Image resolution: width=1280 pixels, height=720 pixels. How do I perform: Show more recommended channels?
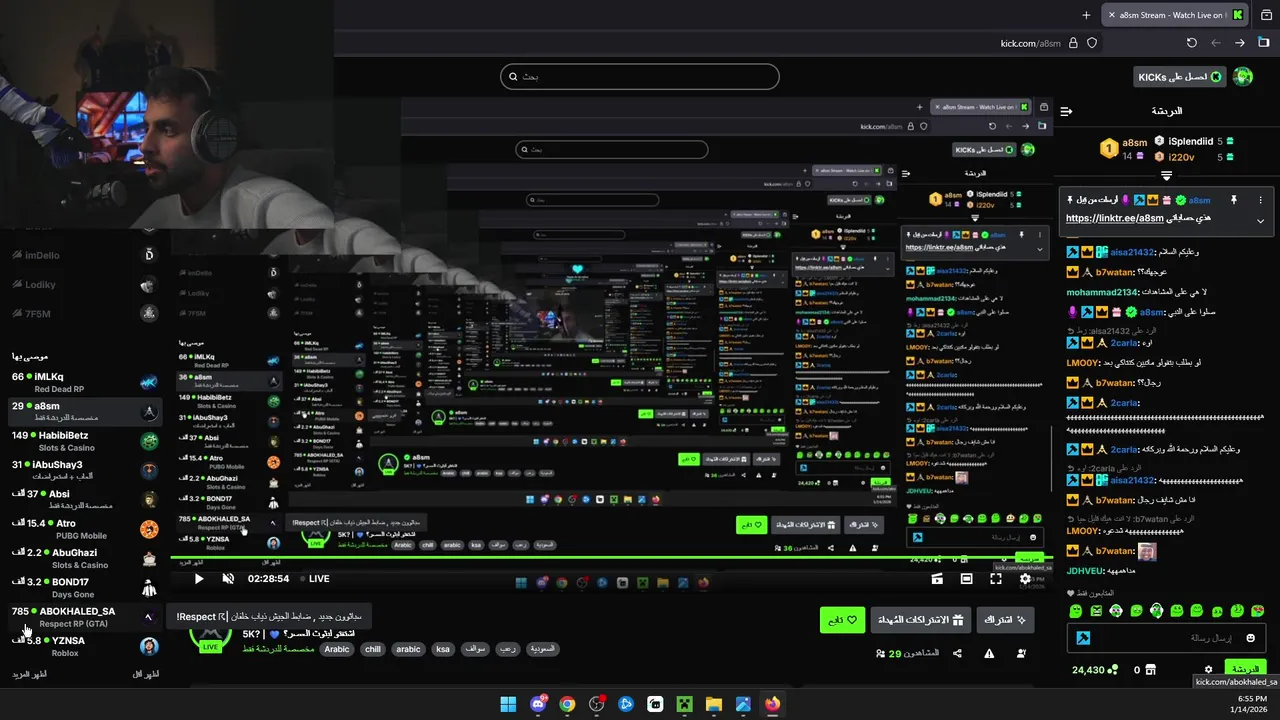click(28, 675)
